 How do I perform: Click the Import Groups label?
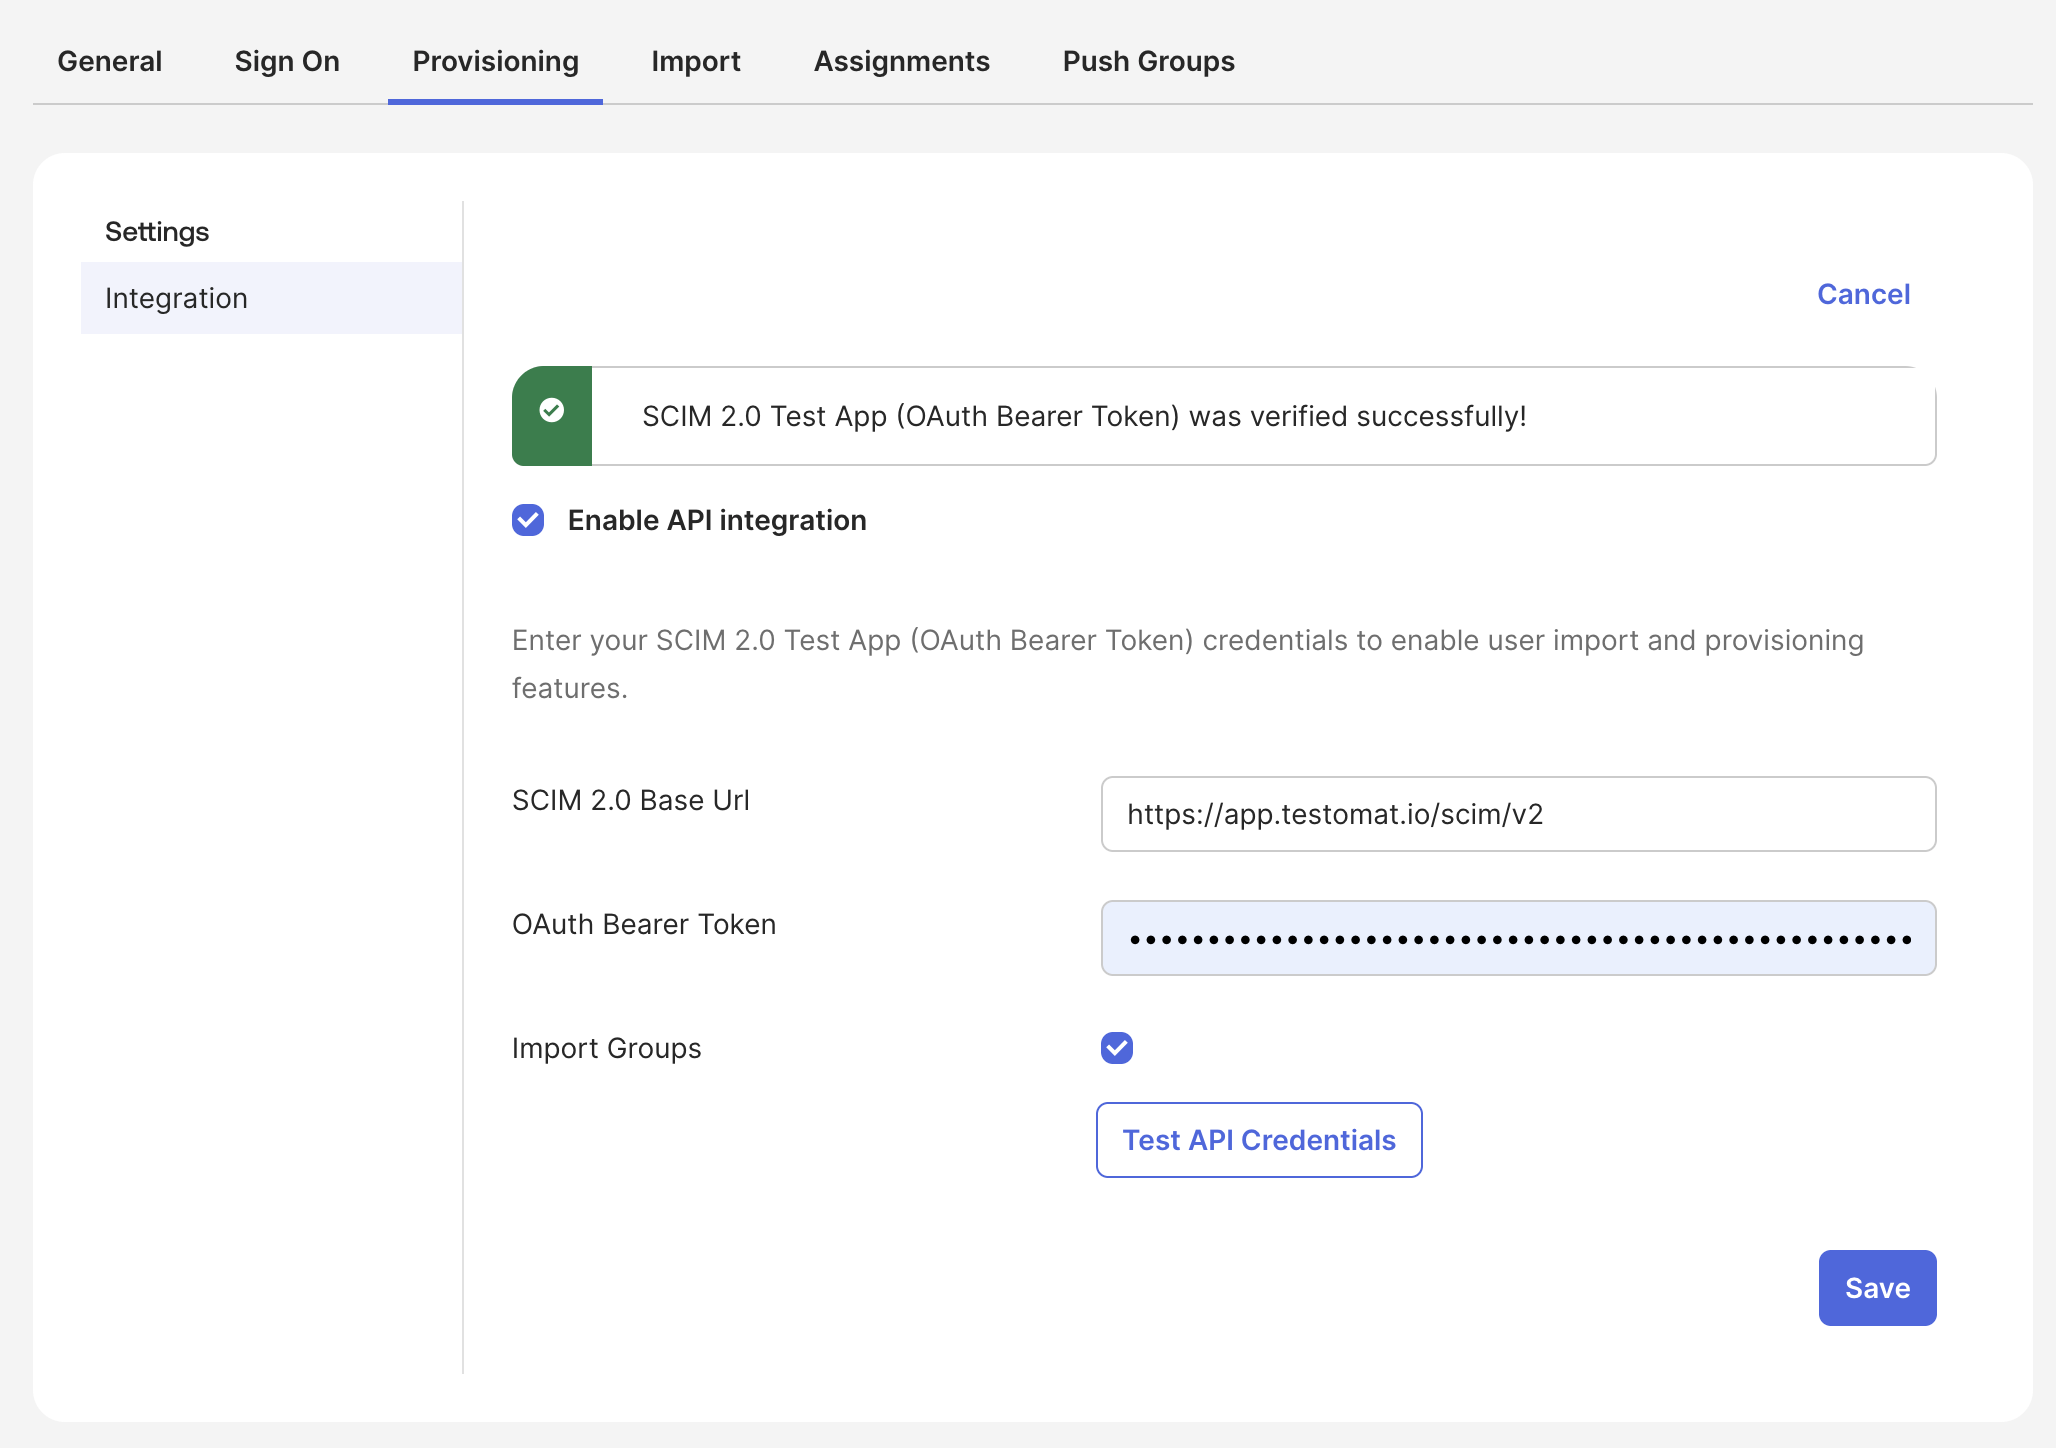coord(606,1048)
